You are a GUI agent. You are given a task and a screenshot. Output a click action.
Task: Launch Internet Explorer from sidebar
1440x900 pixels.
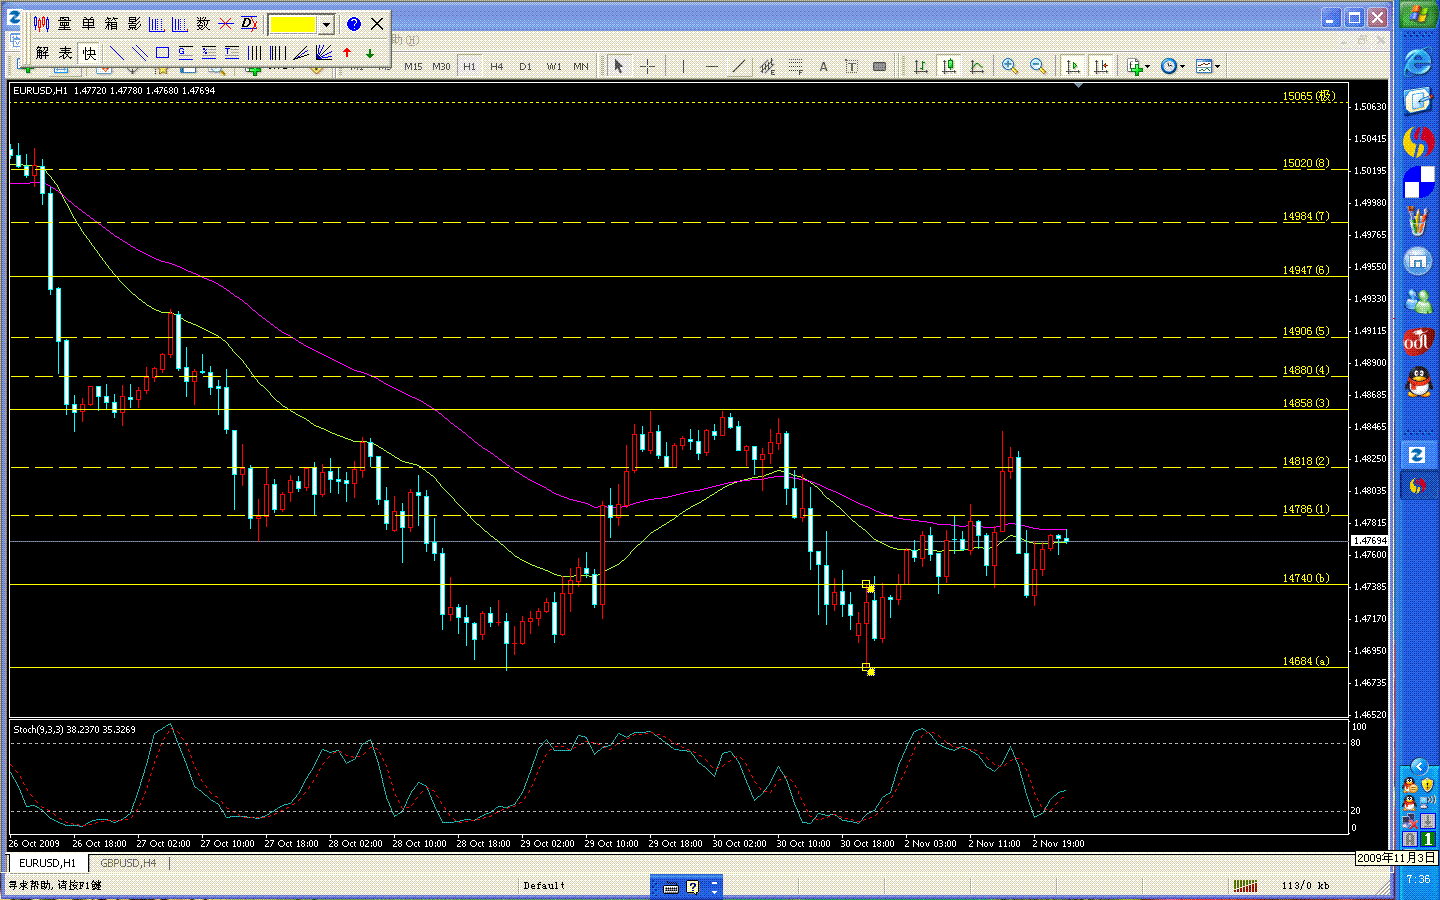tap(1417, 62)
